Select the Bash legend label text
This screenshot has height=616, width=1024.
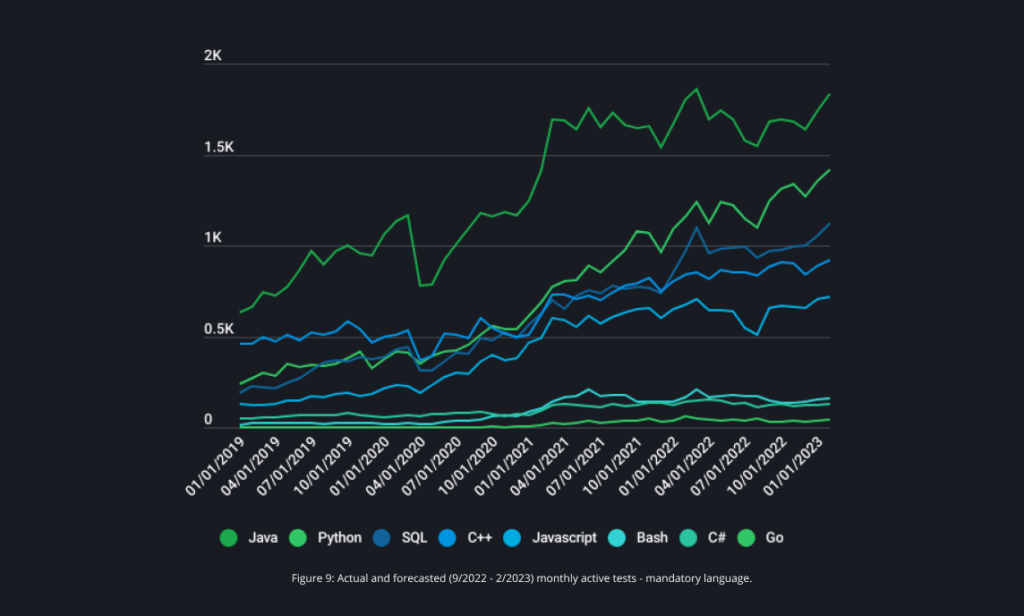652,538
